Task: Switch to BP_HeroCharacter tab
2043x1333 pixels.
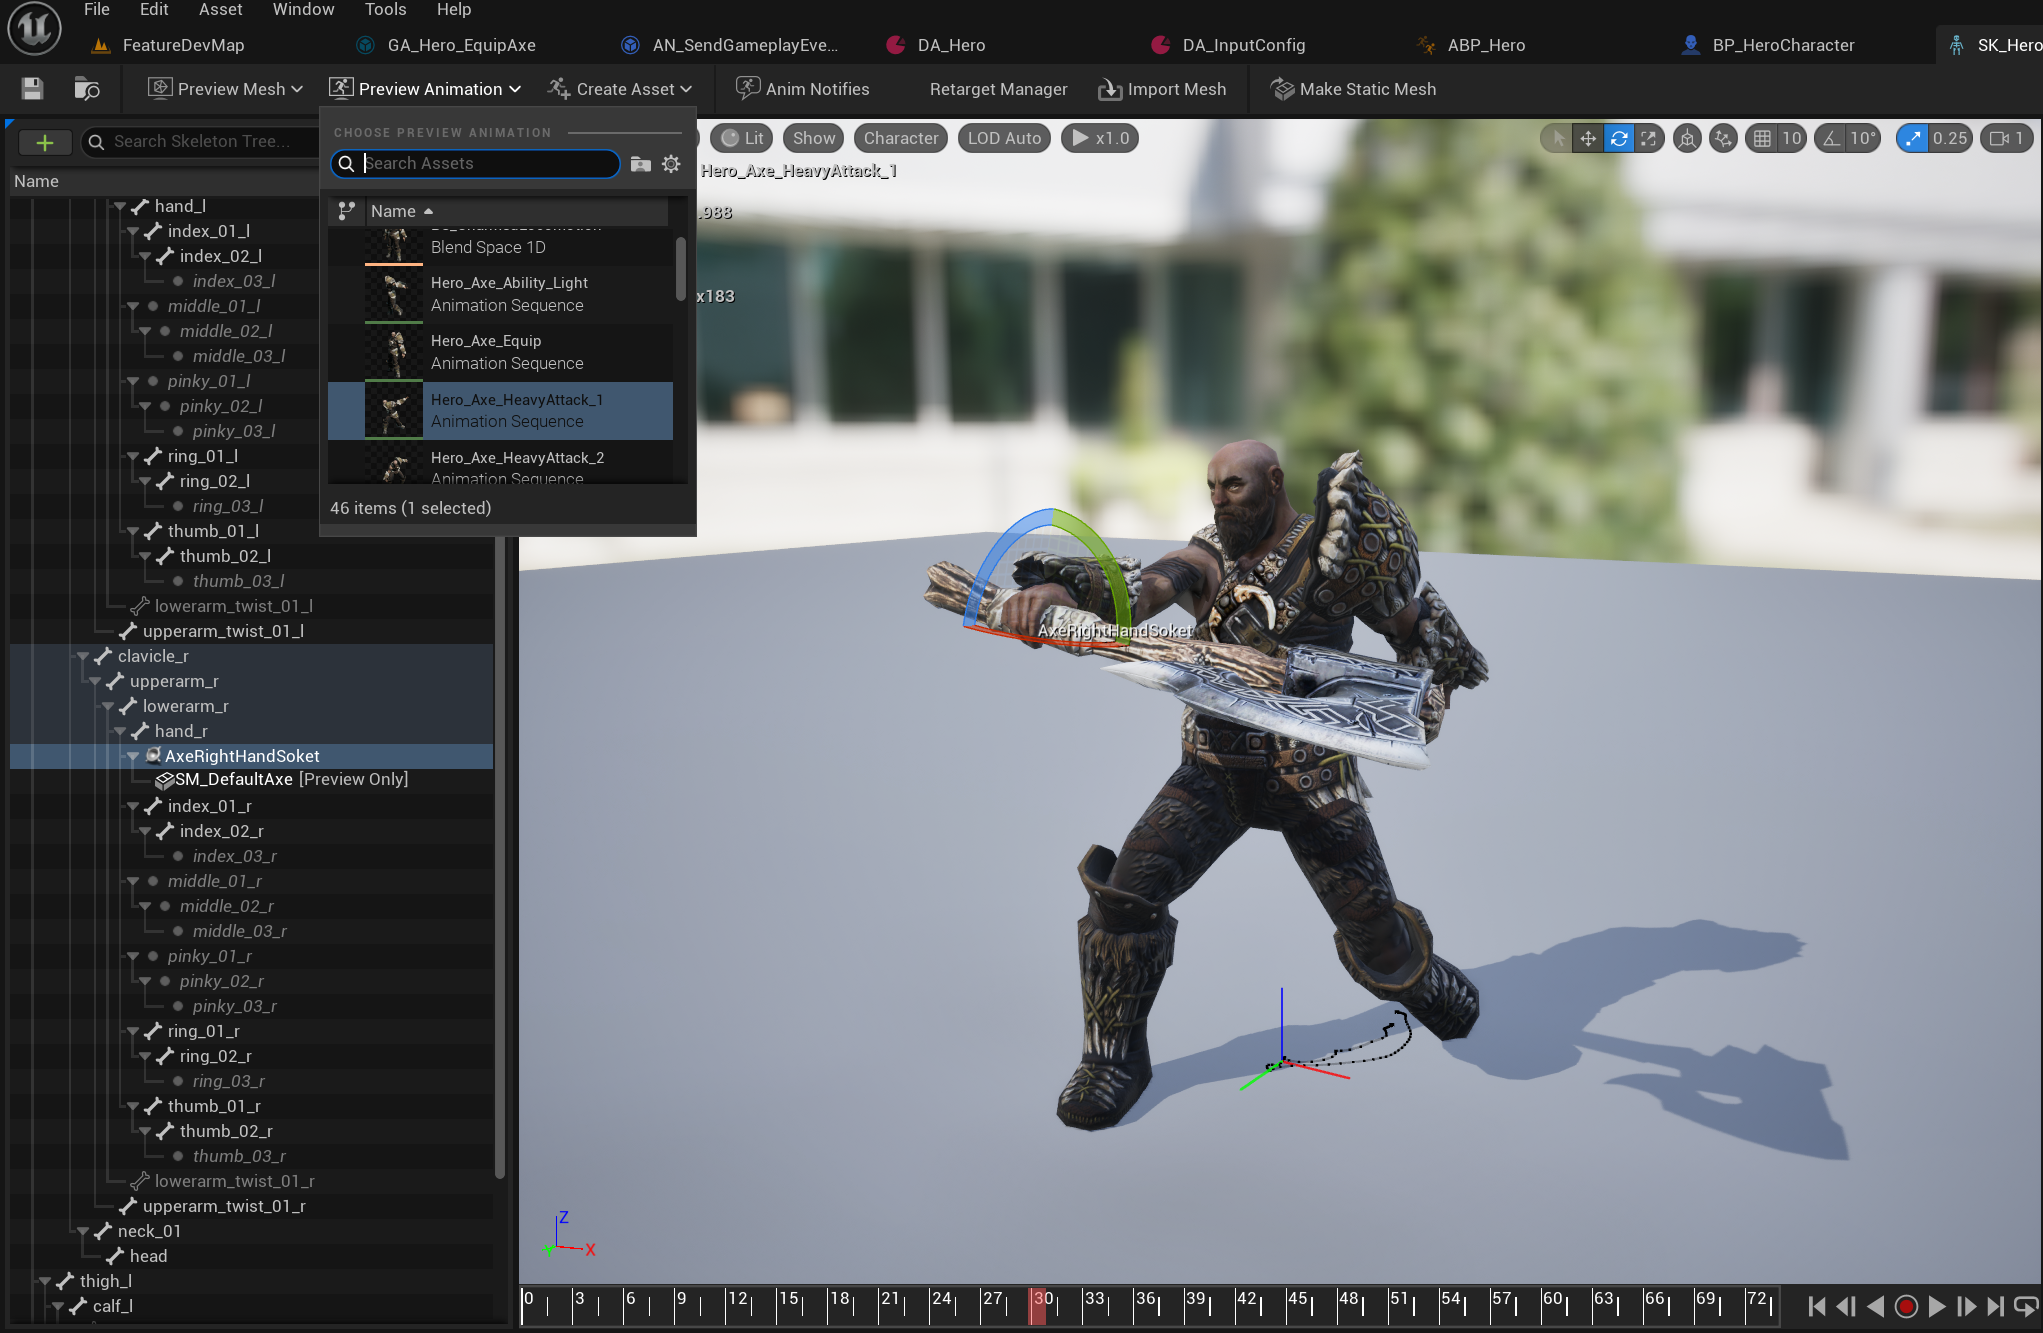Action: (1769, 45)
